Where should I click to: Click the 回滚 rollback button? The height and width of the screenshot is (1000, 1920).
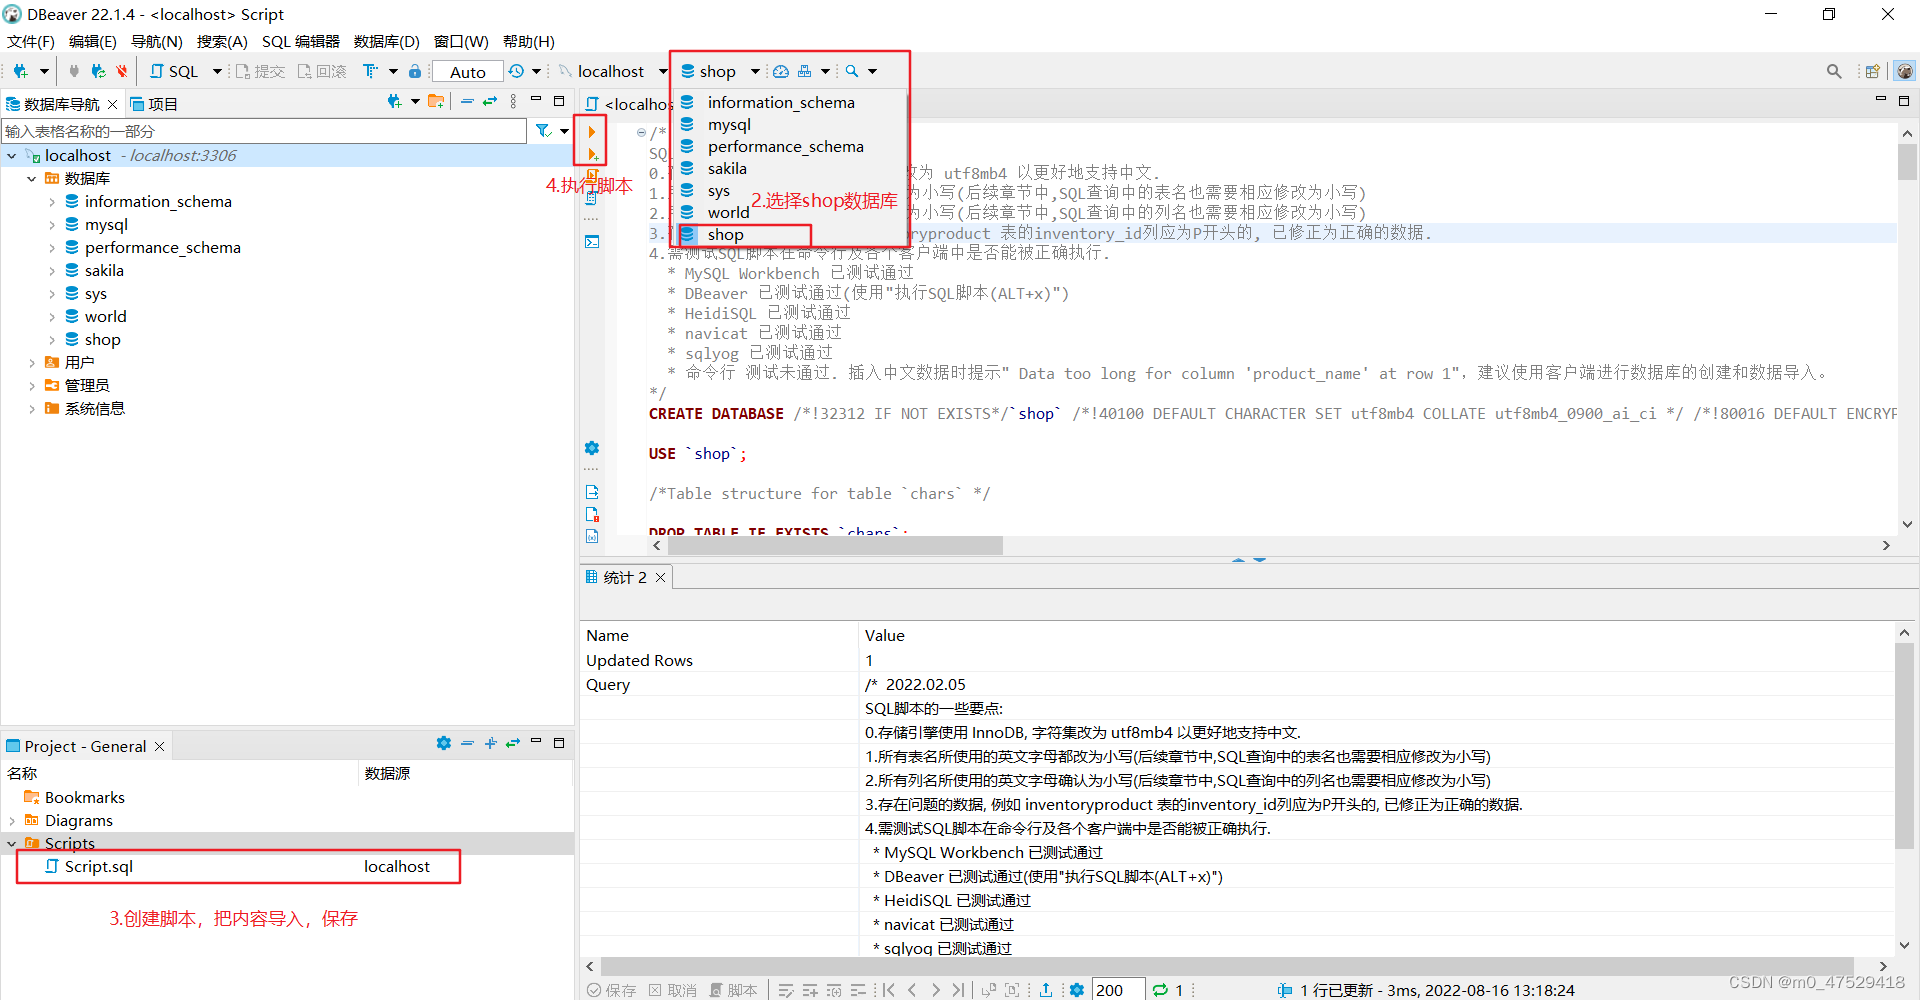click(321, 71)
